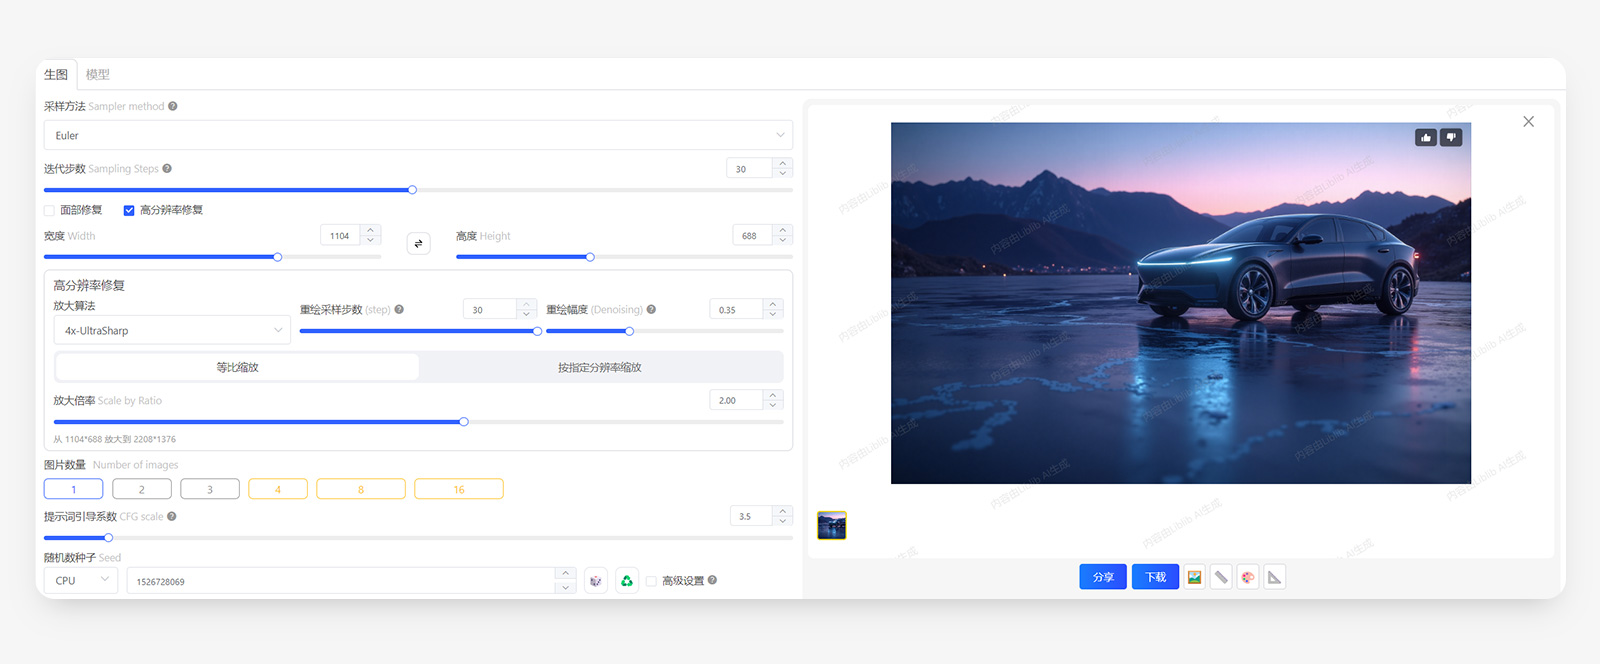Click the picture icon next to 下载
This screenshot has height=664, width=1600.
[x=1194, y=577]
